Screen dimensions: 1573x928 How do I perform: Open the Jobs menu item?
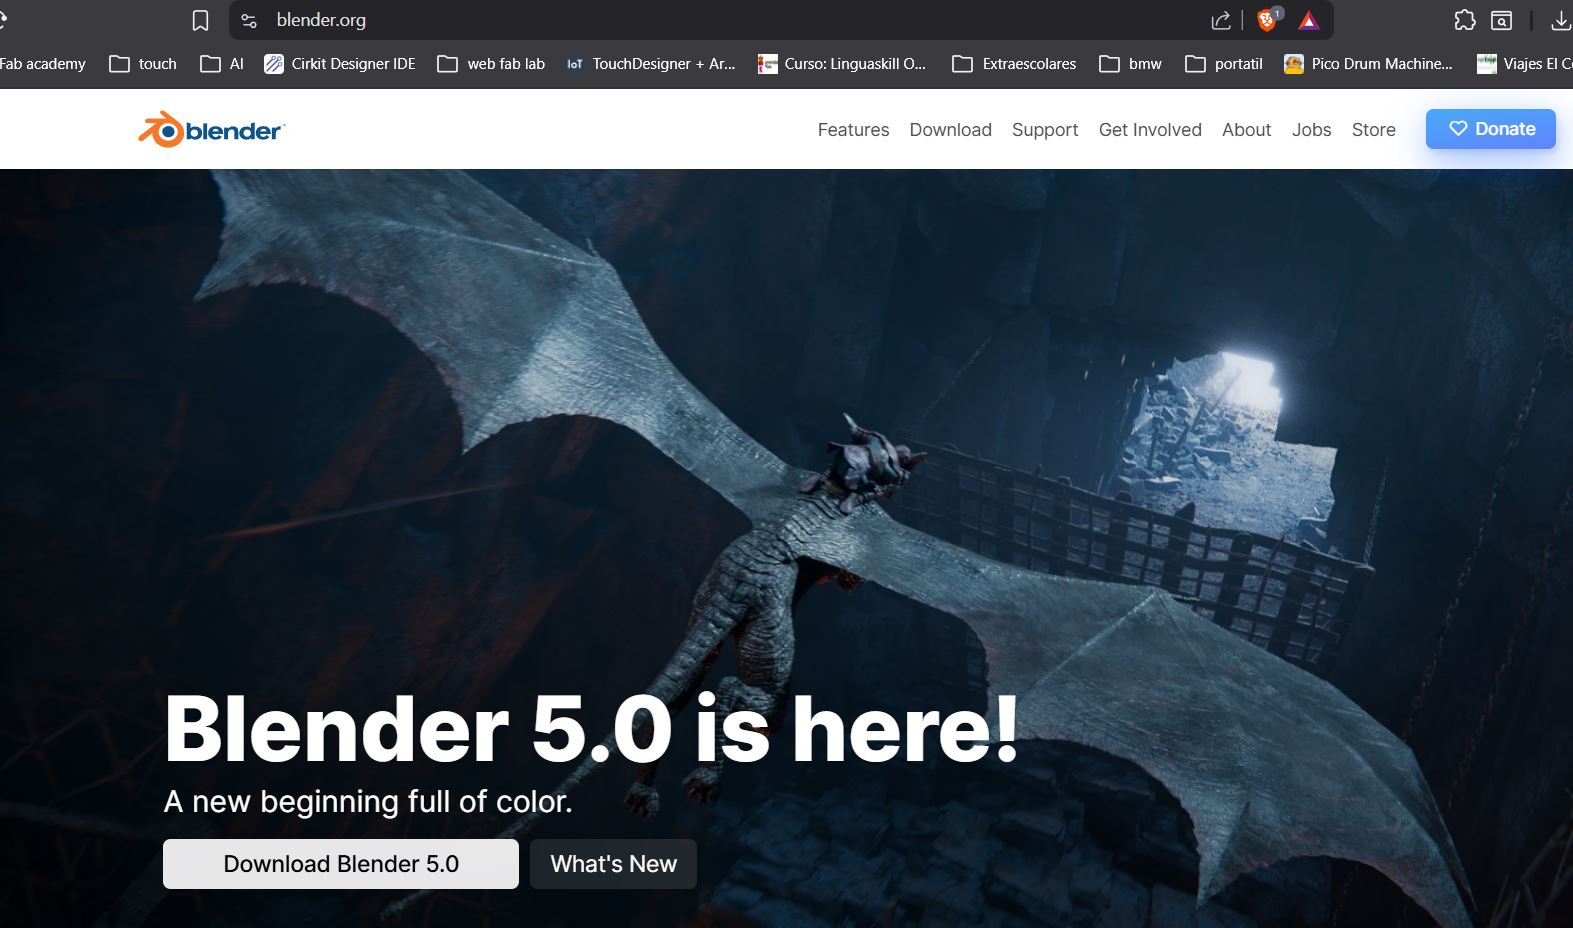pos(1311,130)
